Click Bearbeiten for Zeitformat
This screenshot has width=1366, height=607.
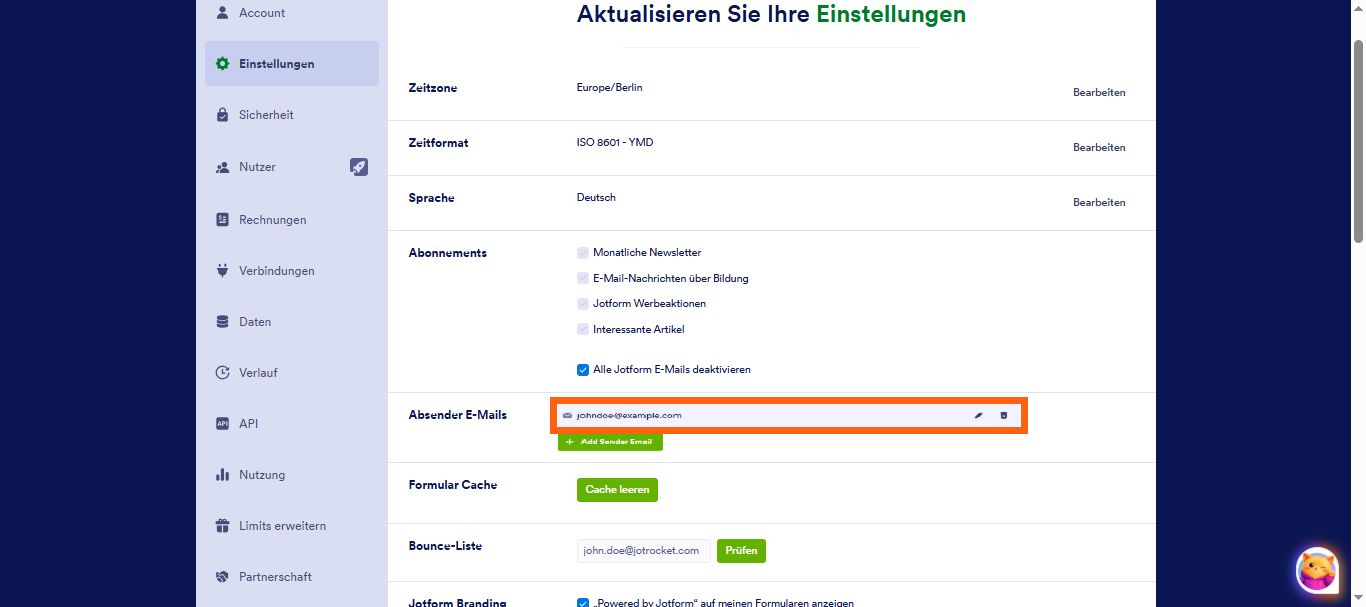(x=1099, y=147)
